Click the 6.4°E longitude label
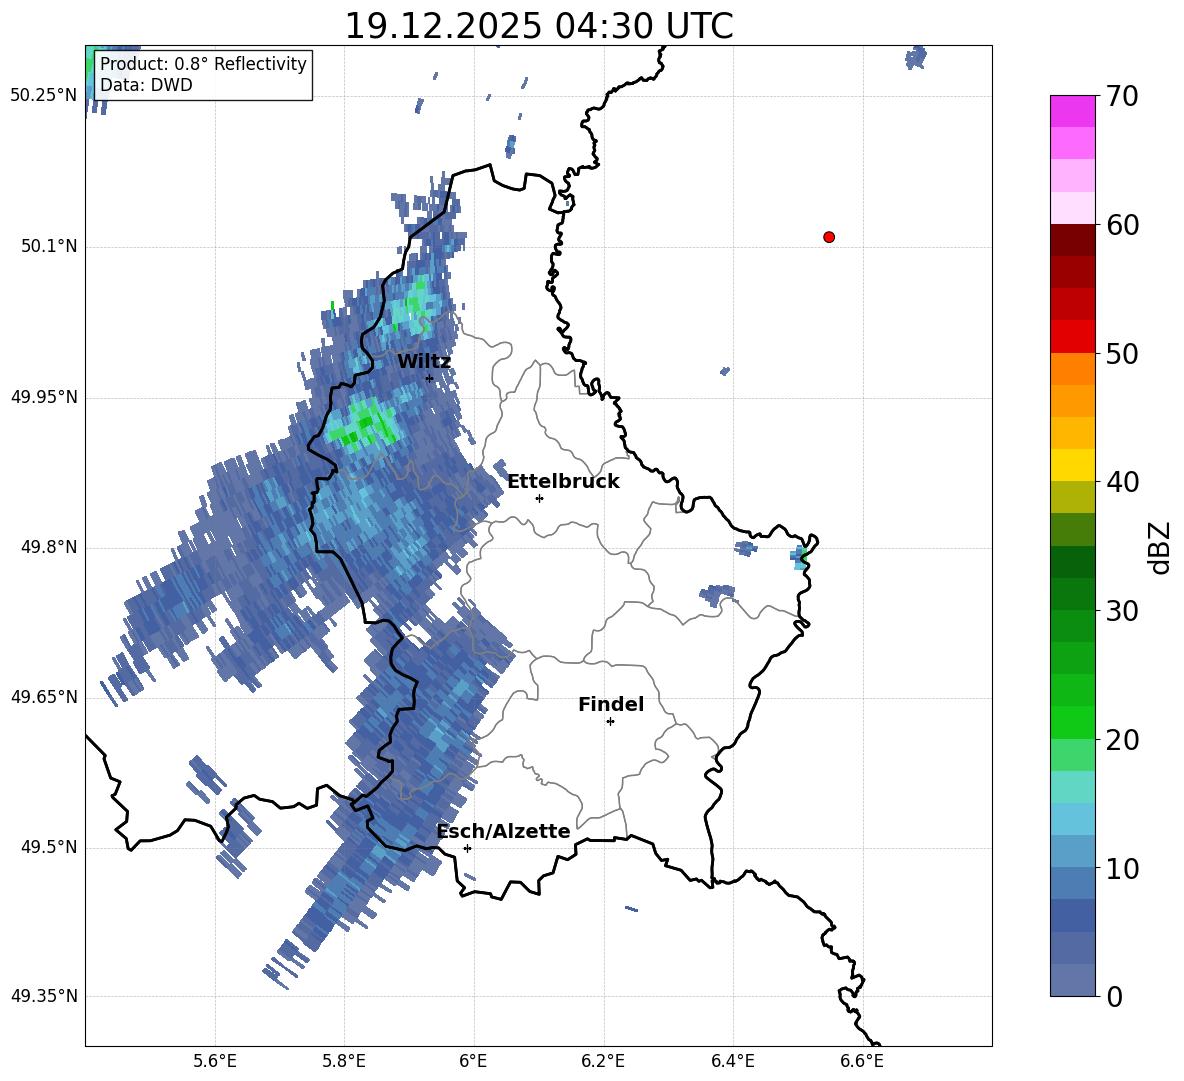The image size is (1184, 1081). coord(732,1061)
